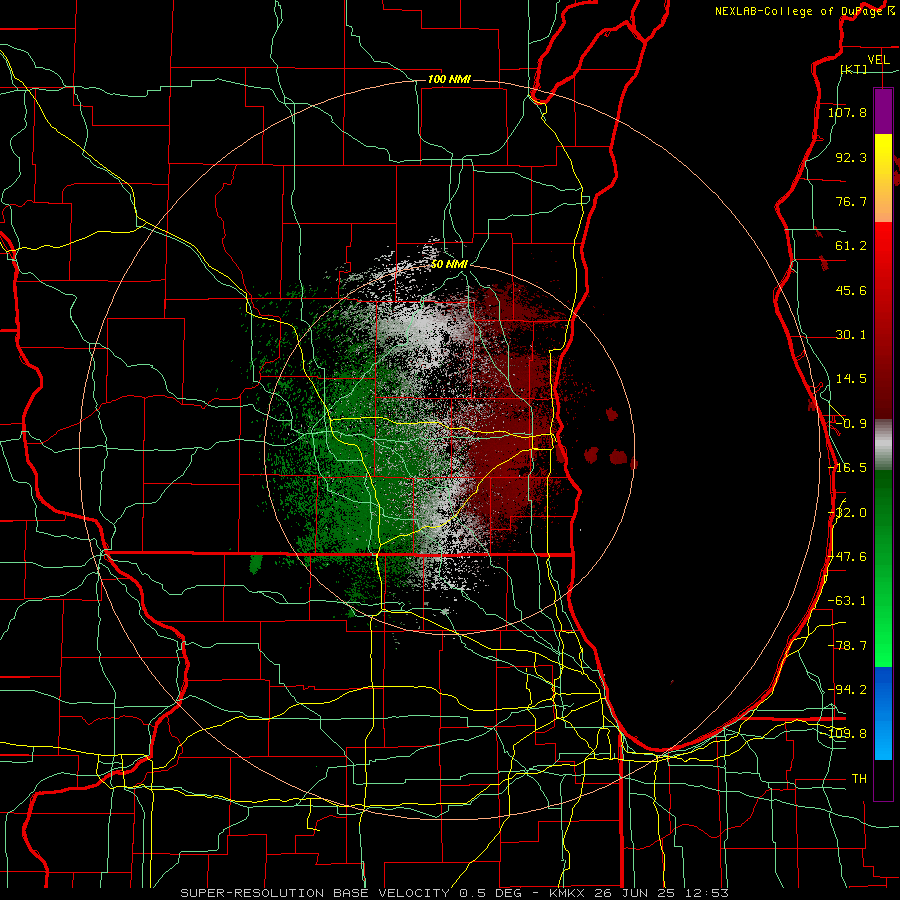Select the 61.2 scale label
900x900 pixels.
851,246
